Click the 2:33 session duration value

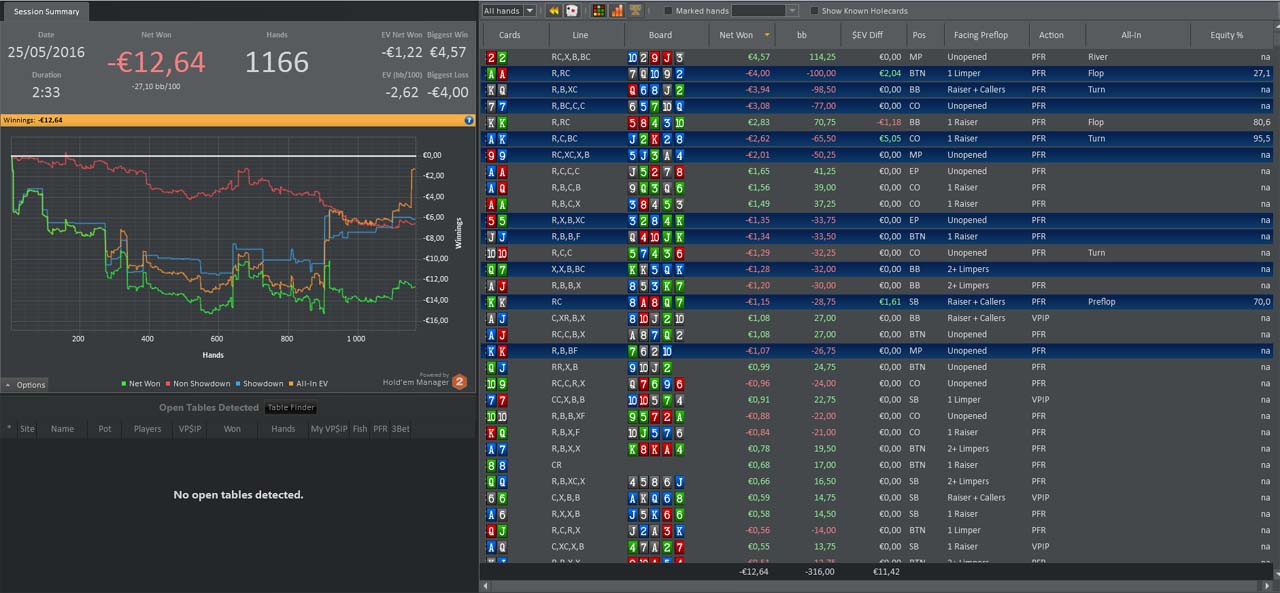pos(46,92)
